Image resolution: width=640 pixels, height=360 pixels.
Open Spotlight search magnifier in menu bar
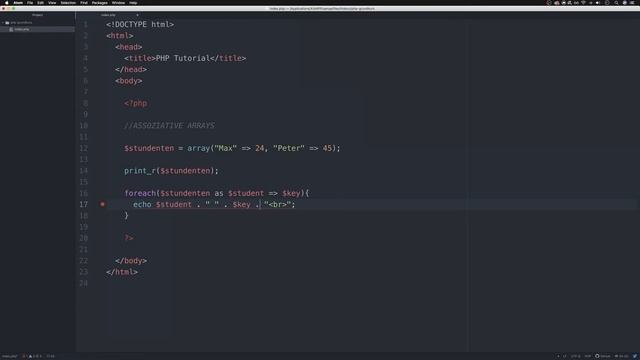tap(616, 2)
